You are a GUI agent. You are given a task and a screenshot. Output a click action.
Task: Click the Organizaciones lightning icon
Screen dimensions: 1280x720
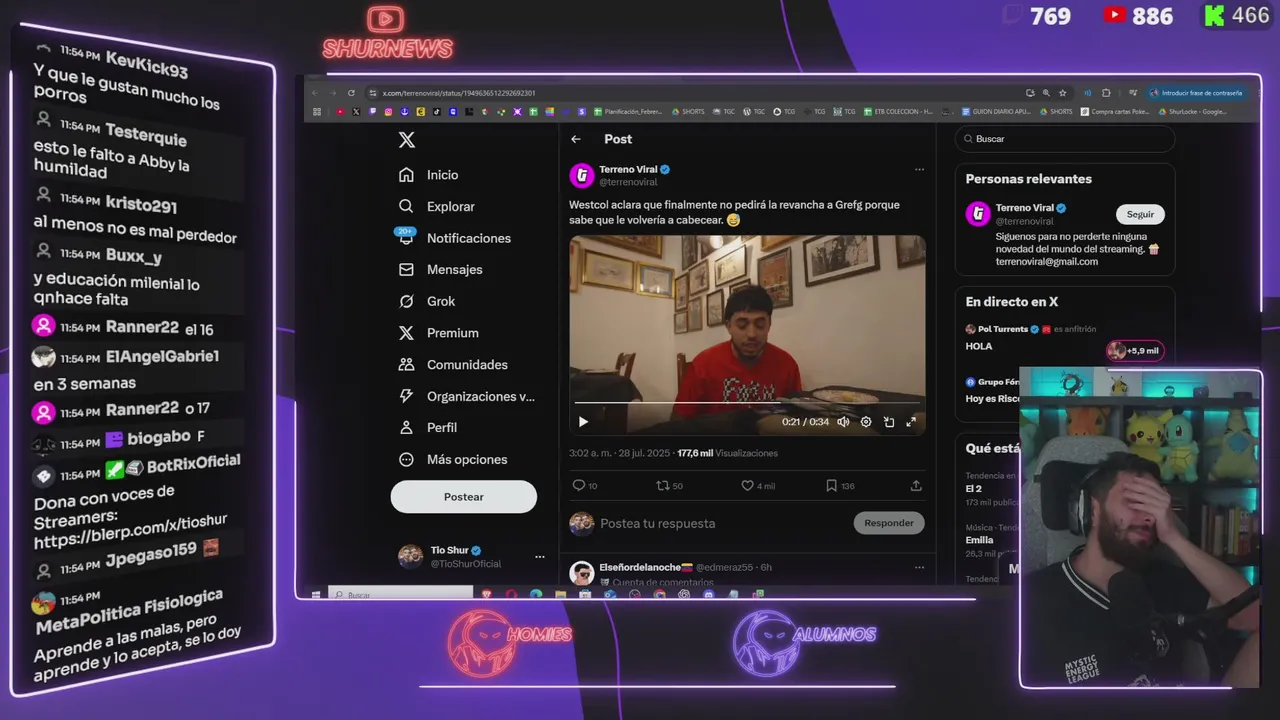[406, 396]
